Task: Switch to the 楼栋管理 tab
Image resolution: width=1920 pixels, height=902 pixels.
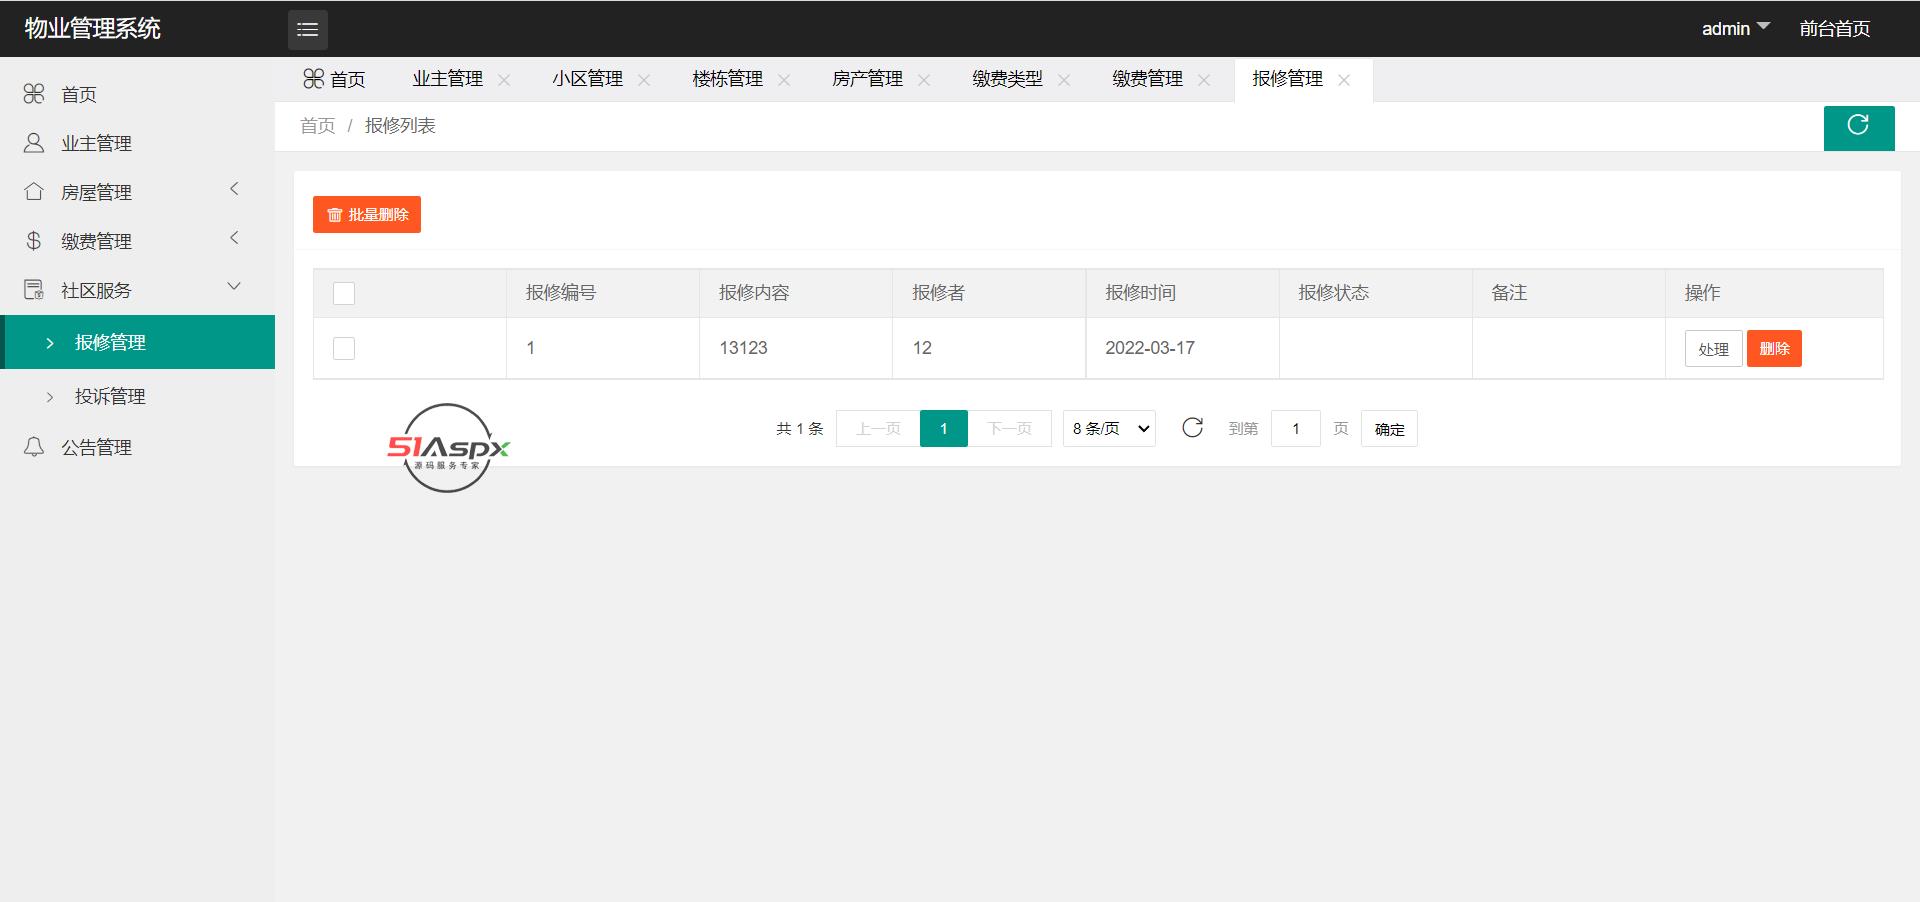Action: pos(727,79)
